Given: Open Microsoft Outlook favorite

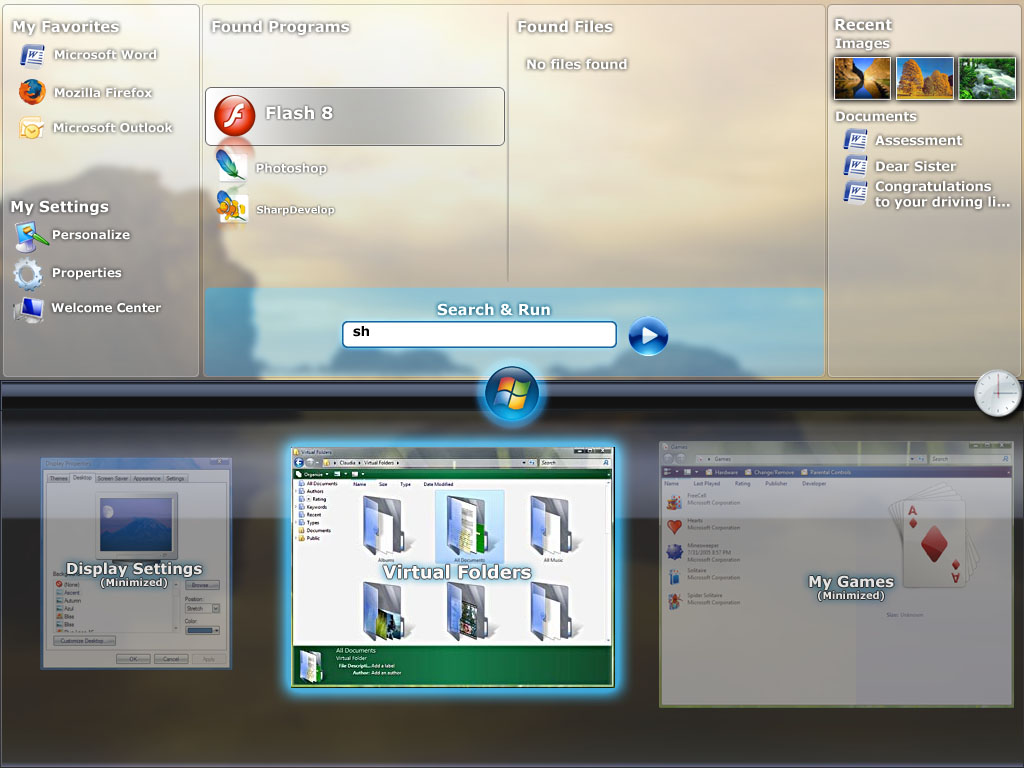Looking at the screenshot, I should coord(95,127).
